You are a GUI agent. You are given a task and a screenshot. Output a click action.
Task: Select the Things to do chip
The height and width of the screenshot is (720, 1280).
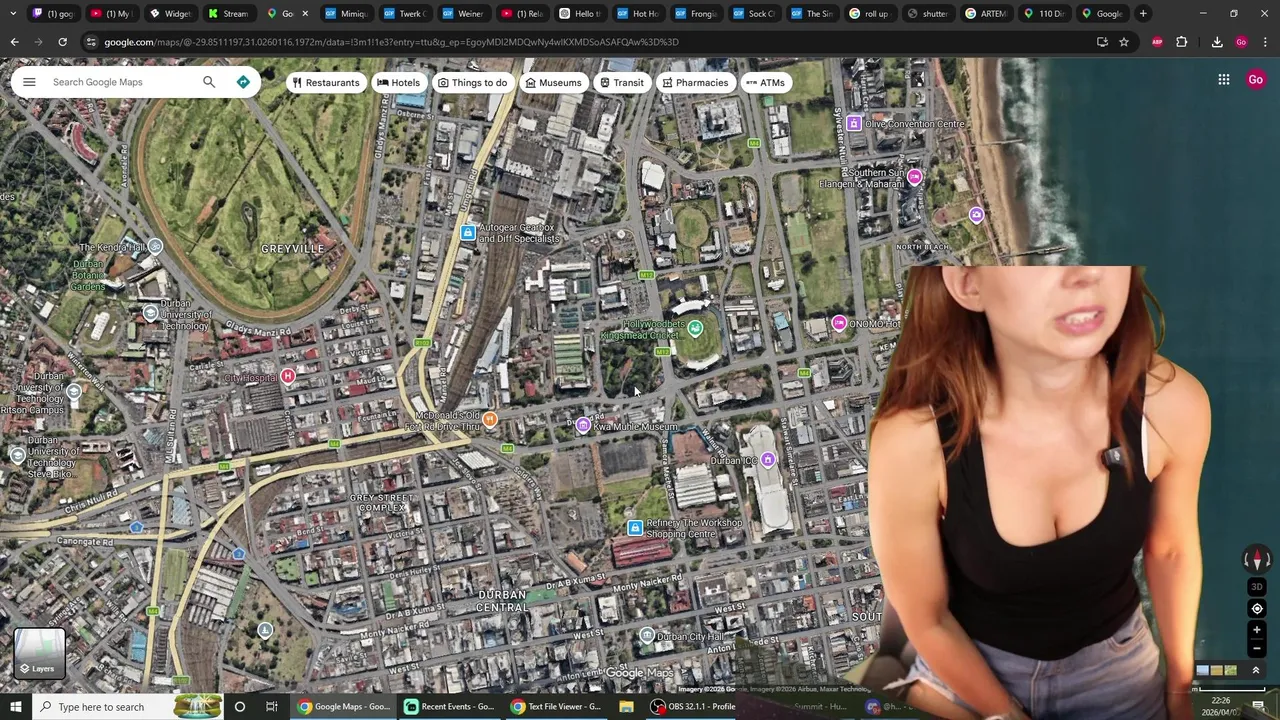click(472, 83)
